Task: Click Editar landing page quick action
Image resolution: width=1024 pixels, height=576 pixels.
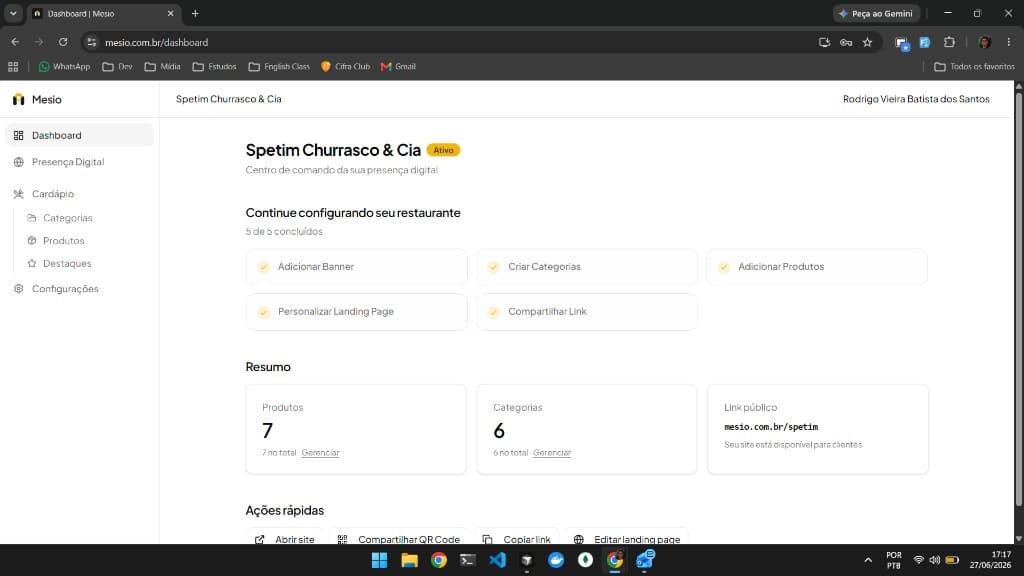Action: click(627, 539)
